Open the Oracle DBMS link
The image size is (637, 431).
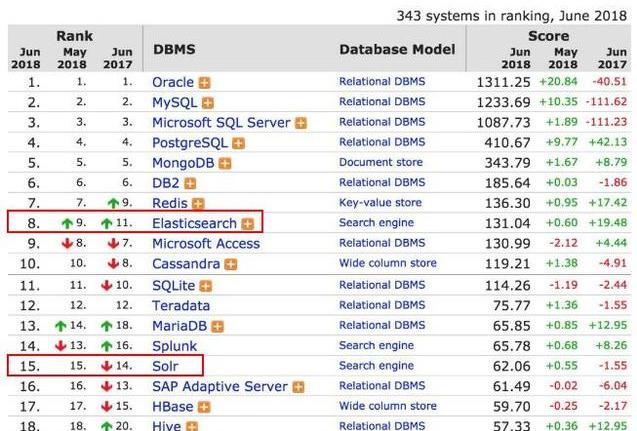(x=173, y=82)
